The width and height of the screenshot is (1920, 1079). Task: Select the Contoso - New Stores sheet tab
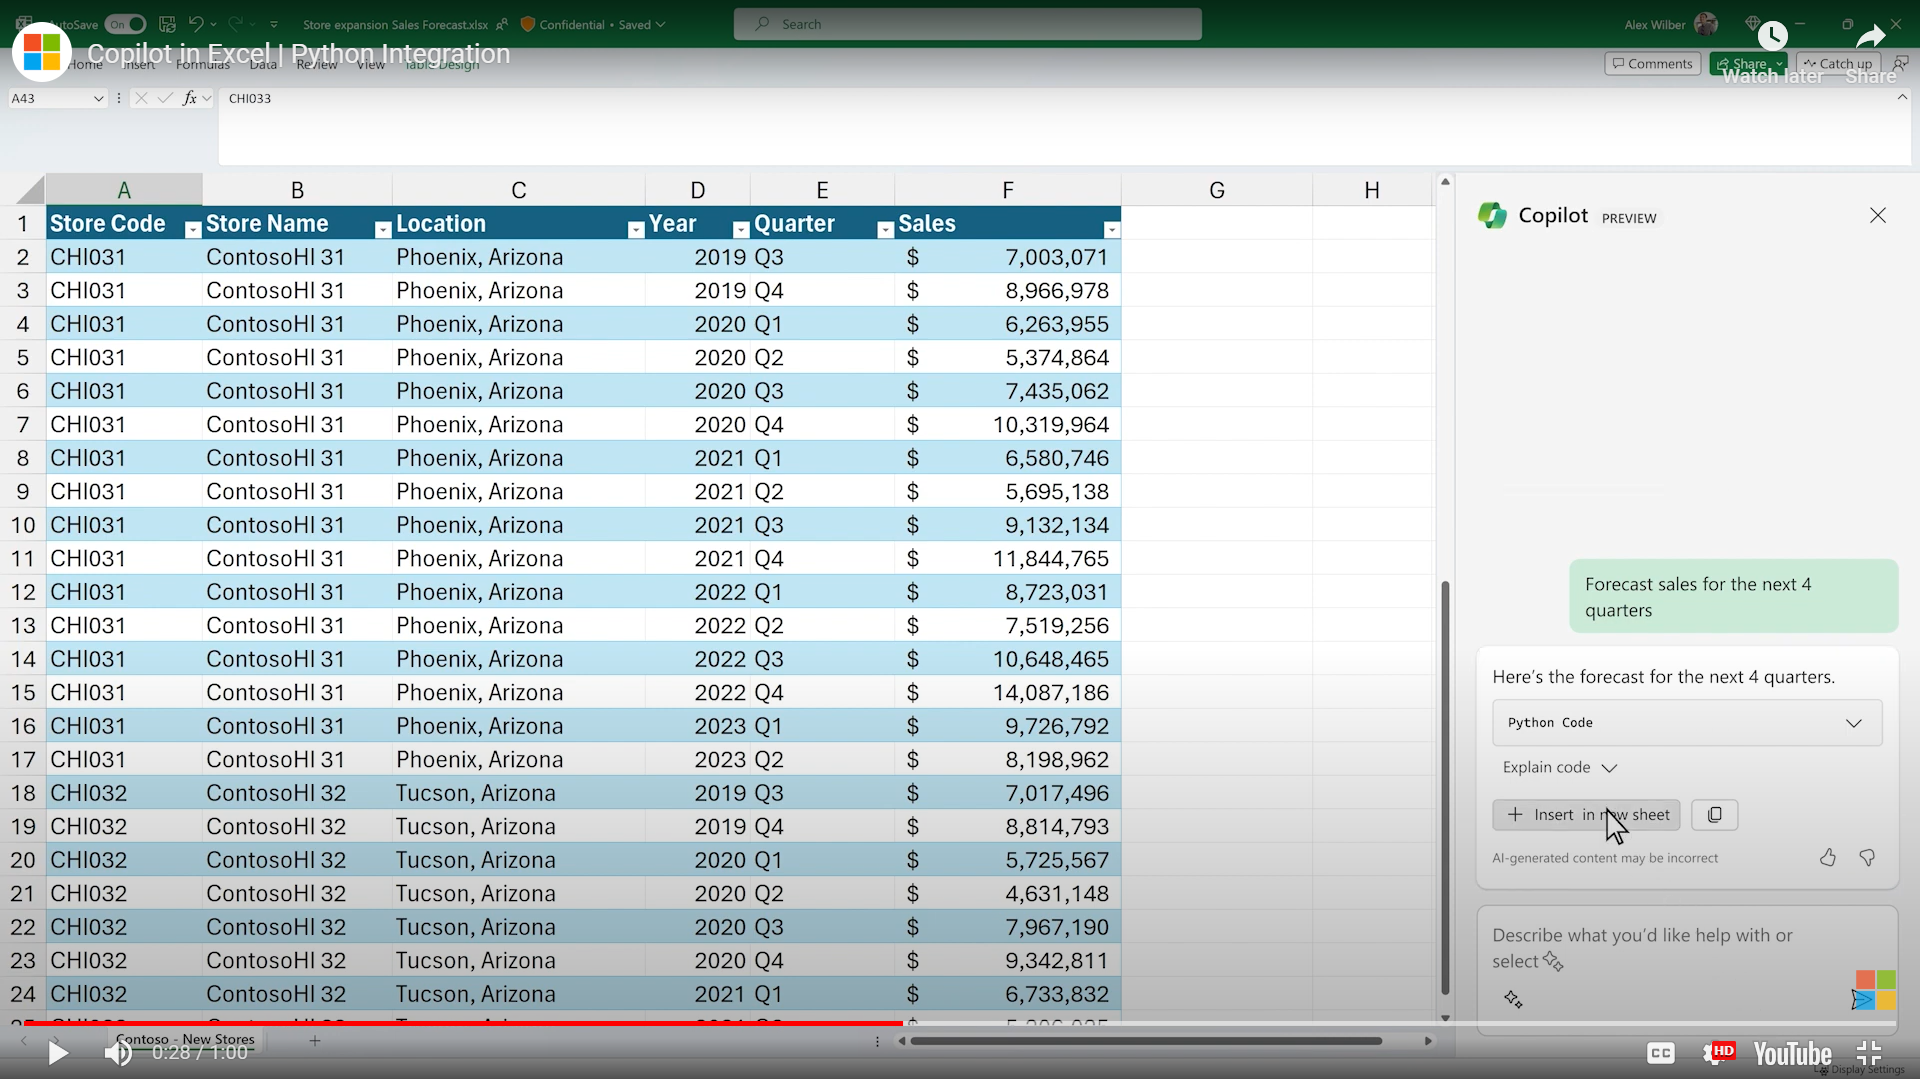point(185,1040)
